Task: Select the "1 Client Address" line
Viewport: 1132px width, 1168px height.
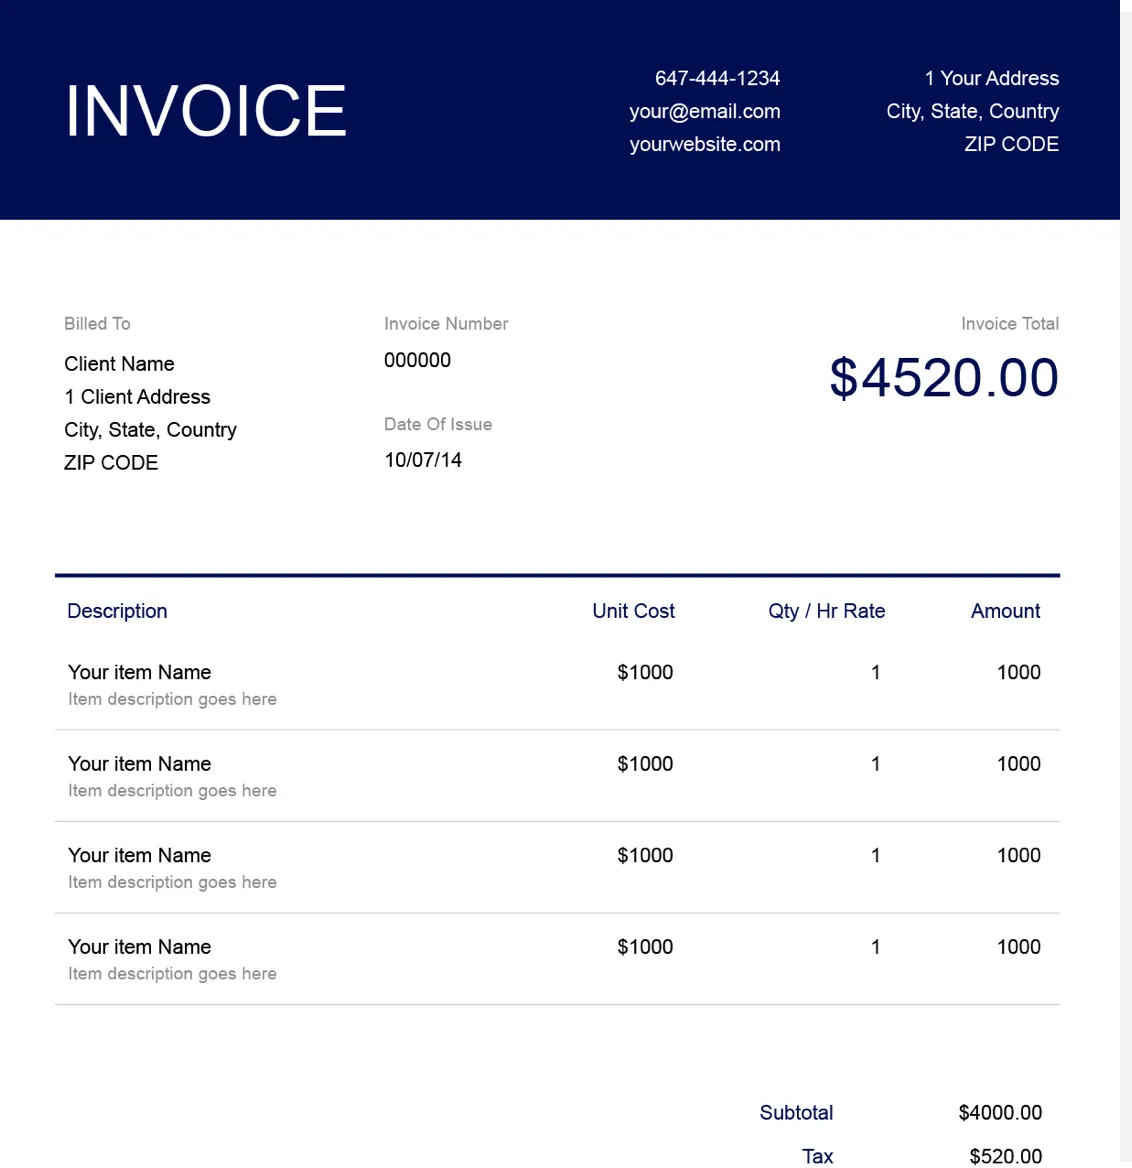Action: click(x=137, y=397)
